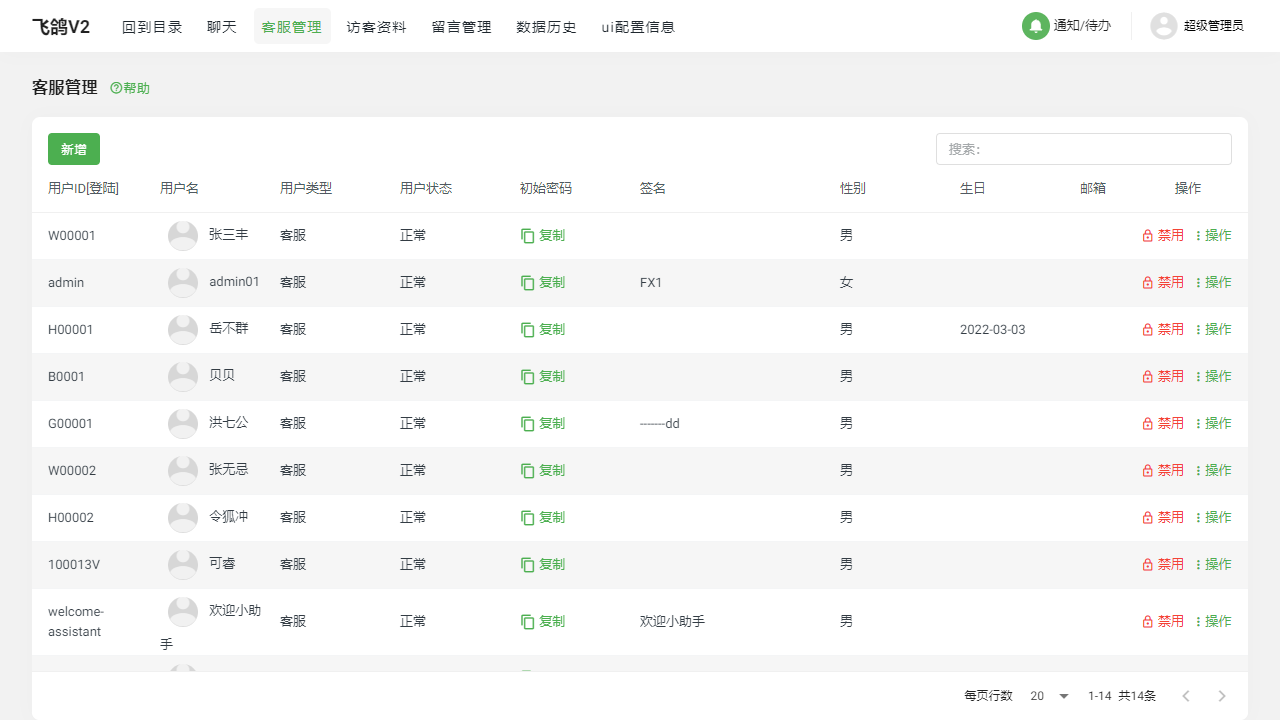This screenshot has width=1280, height=720.
Task: Open the 操作 menu for user B0001
Action: tap(1213, 377)
